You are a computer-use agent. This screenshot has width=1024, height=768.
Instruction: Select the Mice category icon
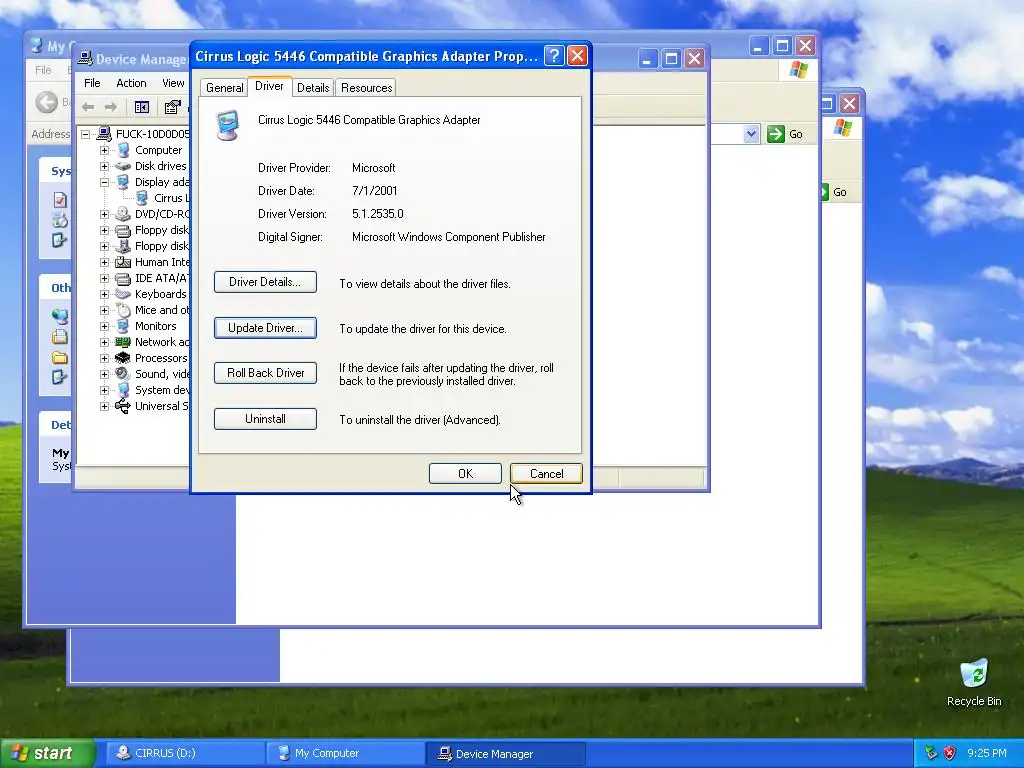pos(123,310)
